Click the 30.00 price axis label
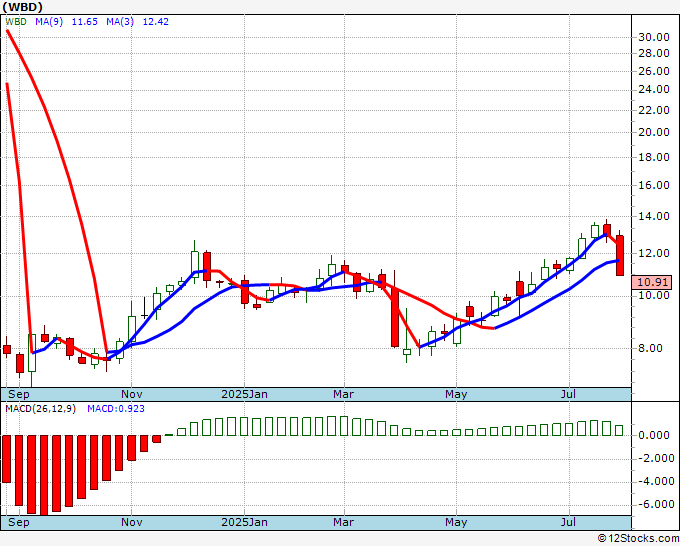This screenshot has height=546, width=680. coord(654,37)
